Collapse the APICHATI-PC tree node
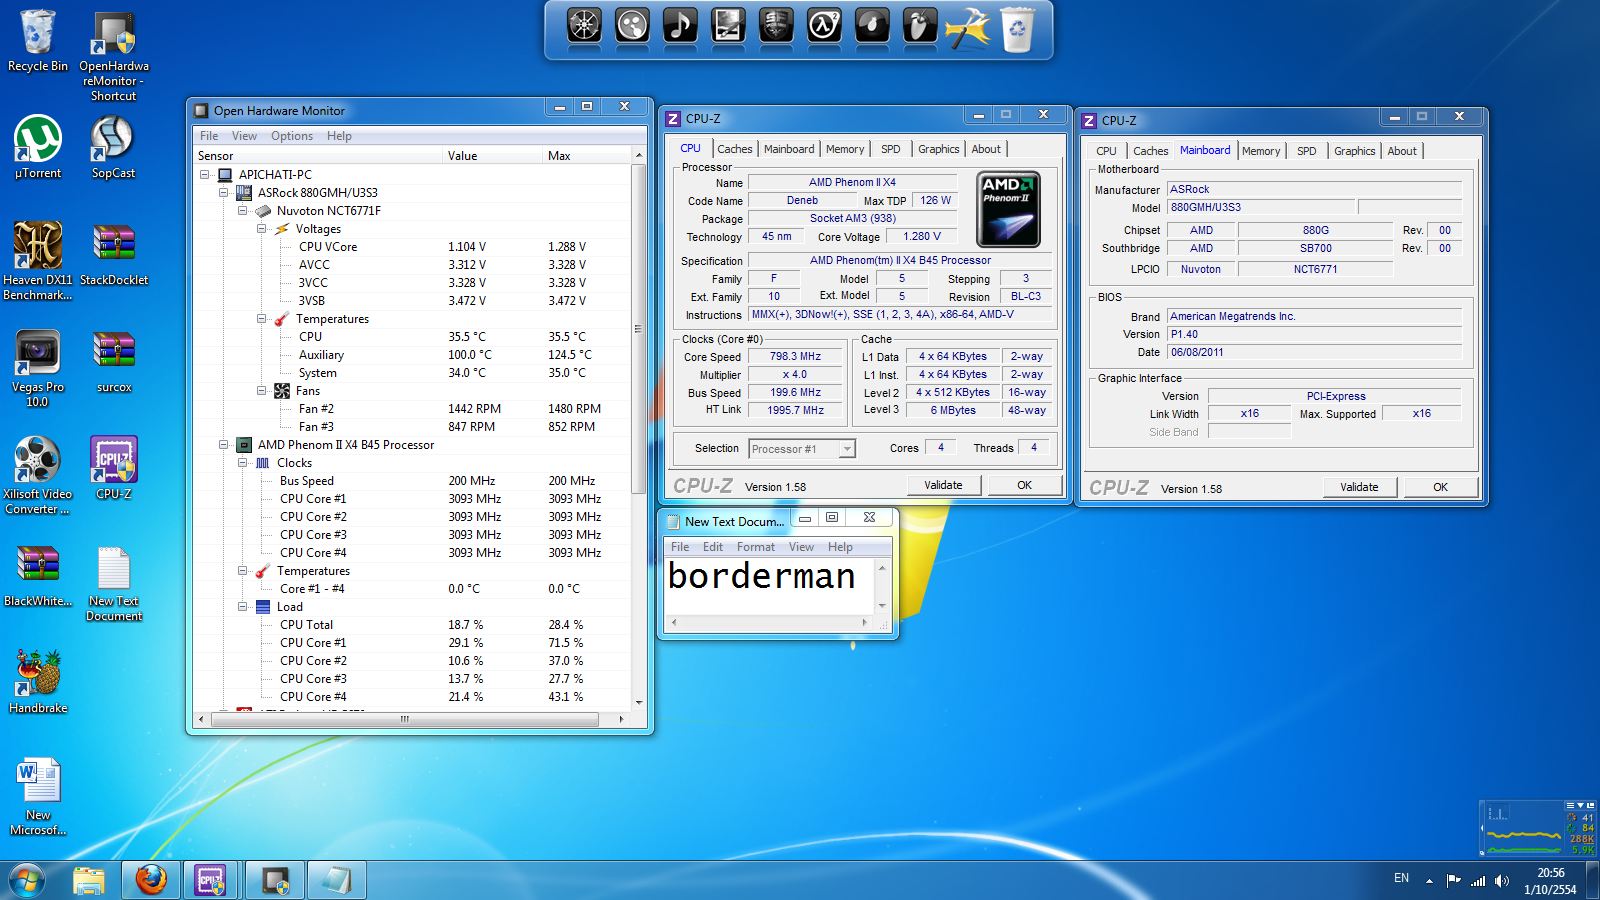Image resolution: width=1600 pixels, height=900 pixels. pyautogui.click(x=205, y=174)
